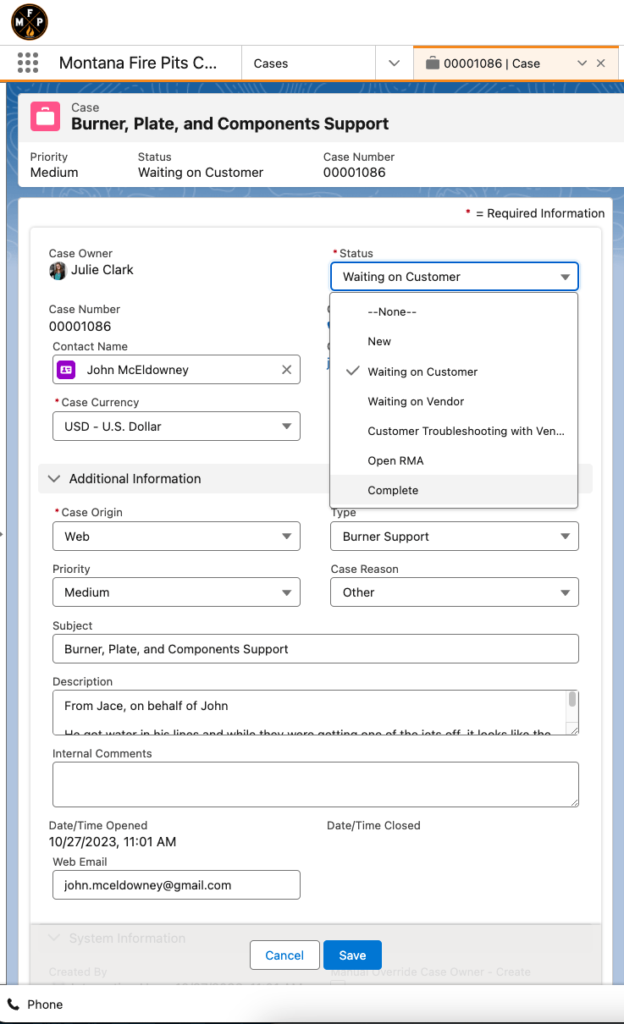
Task: Click the Description scrollbar thumb
Action: point(572,699)
